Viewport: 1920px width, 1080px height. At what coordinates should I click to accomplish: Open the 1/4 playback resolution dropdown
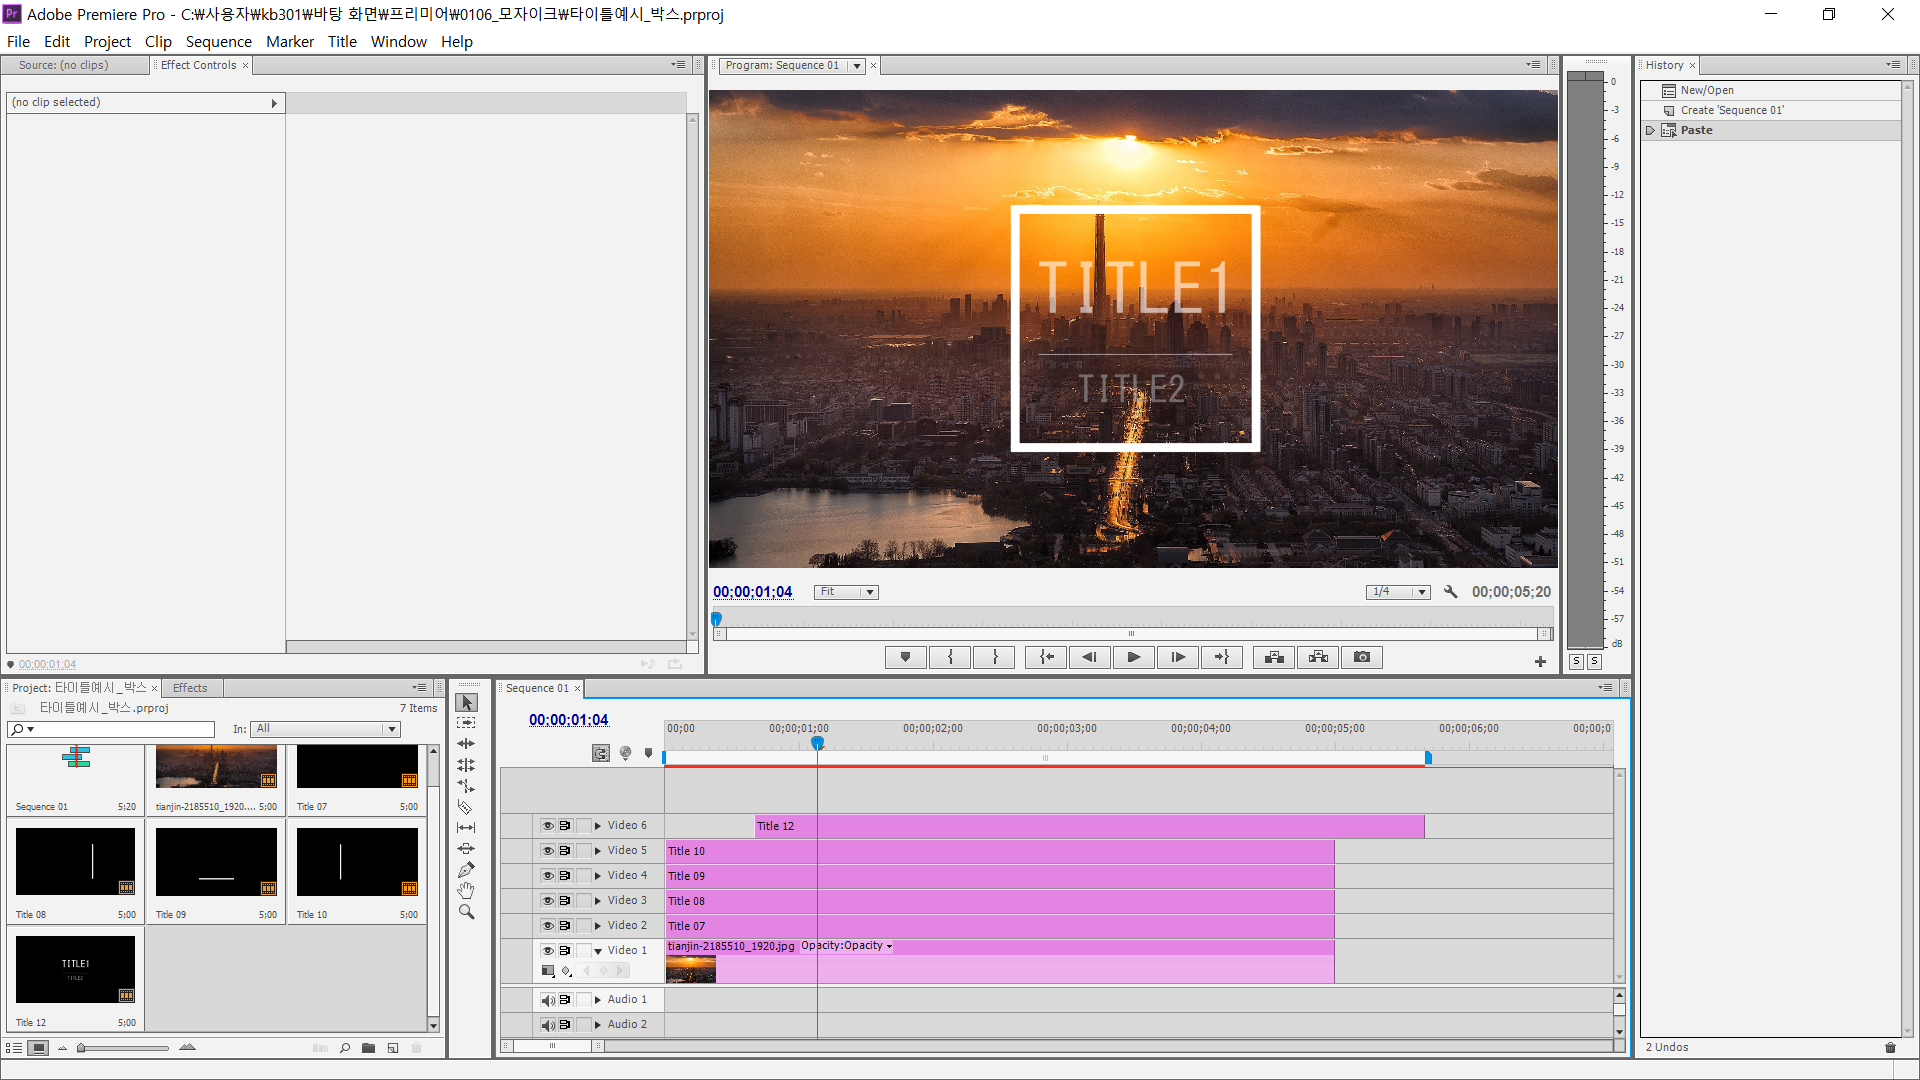[1398, 592]
